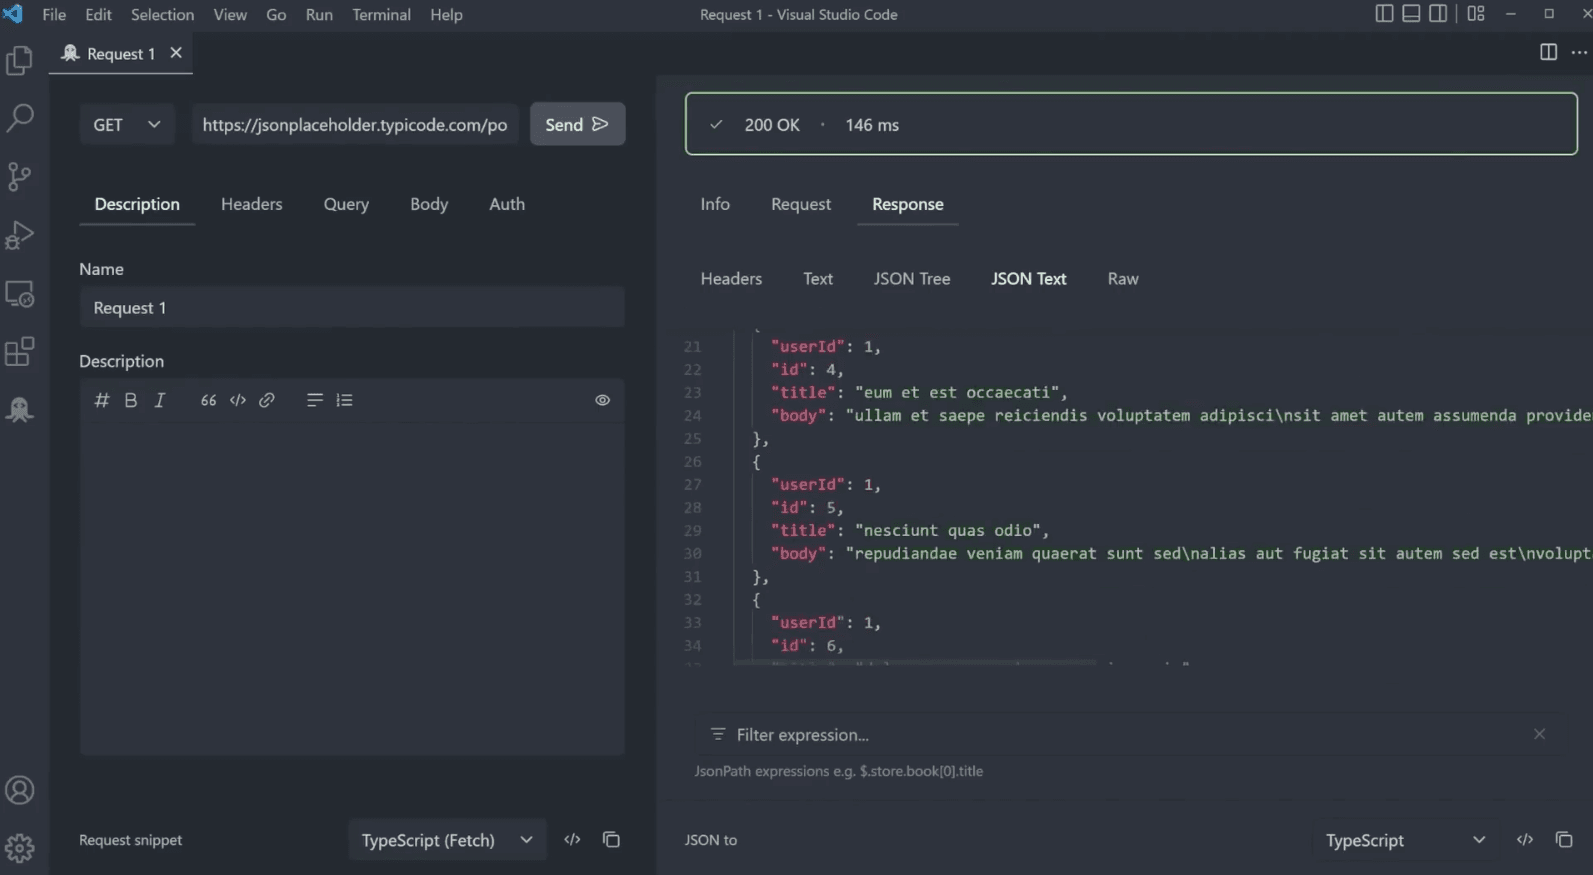The width and height of the screenshot is (1593, 875).
Task: Focus the request URL field
Action: point(355,124)
